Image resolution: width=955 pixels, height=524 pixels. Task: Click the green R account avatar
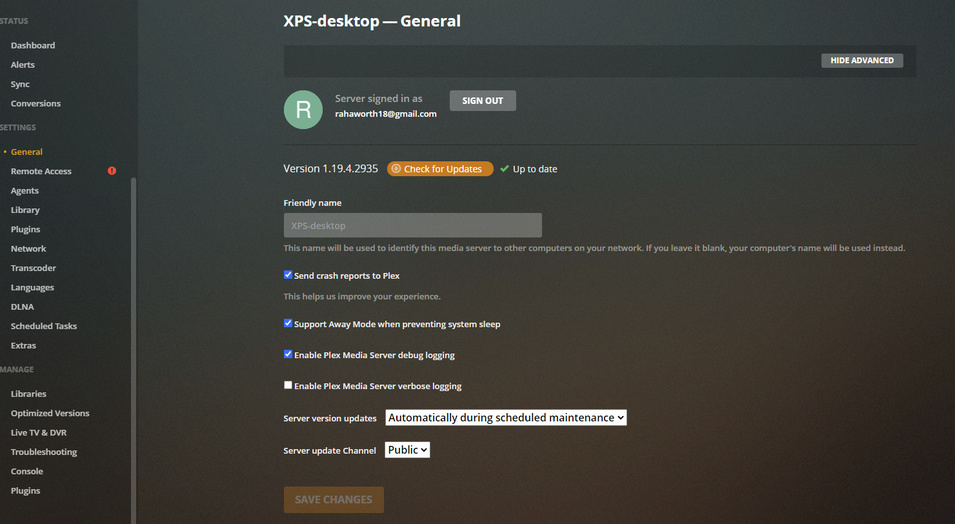click(x=303, y=110)
